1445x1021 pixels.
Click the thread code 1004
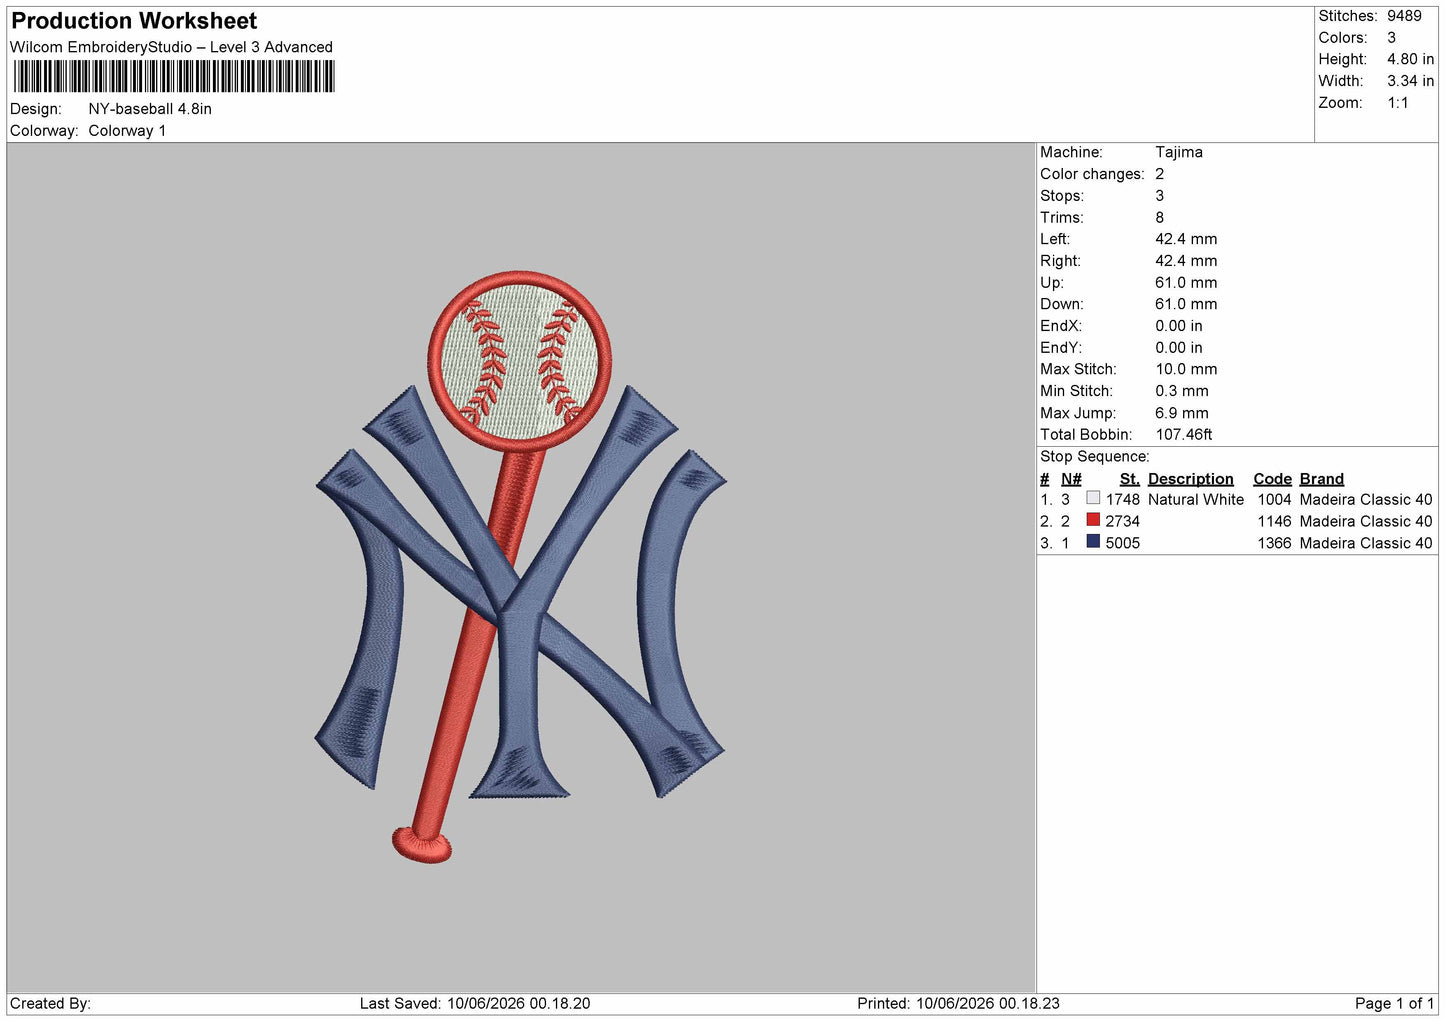1275,500
